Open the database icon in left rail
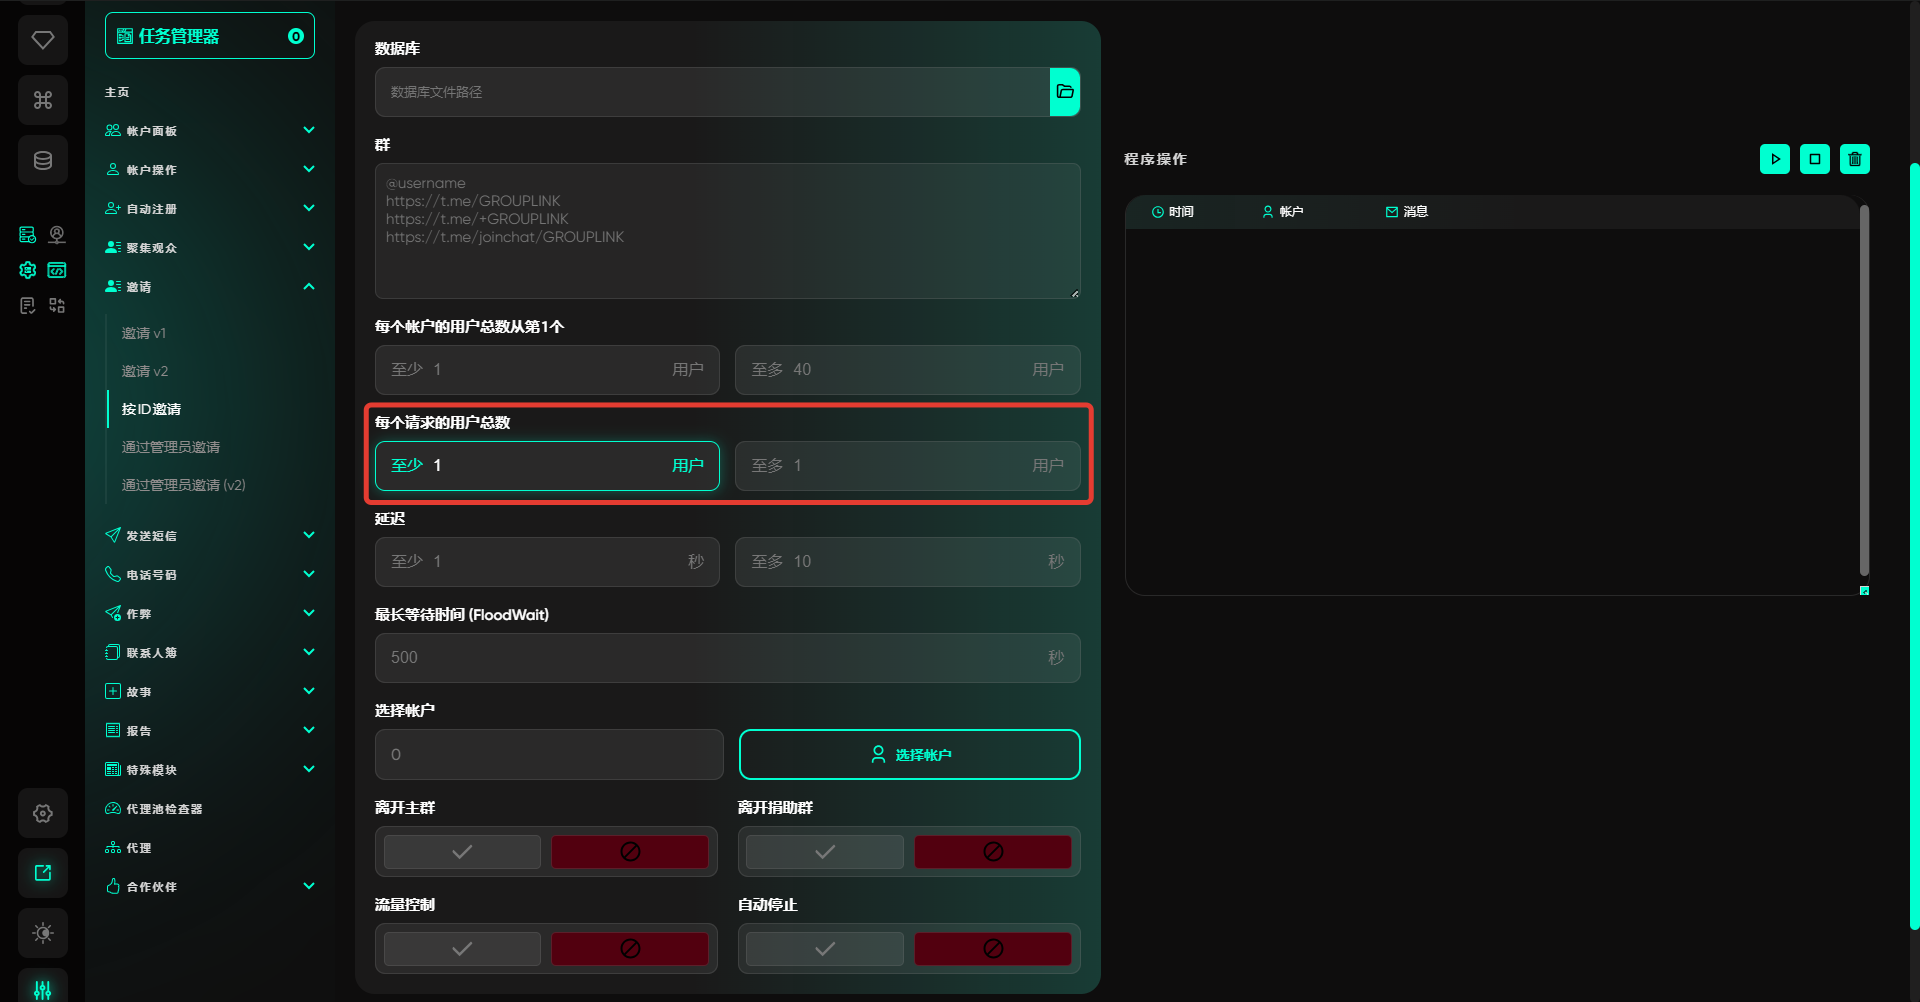The image size is (1920, 1002). (x=43, y=160)
